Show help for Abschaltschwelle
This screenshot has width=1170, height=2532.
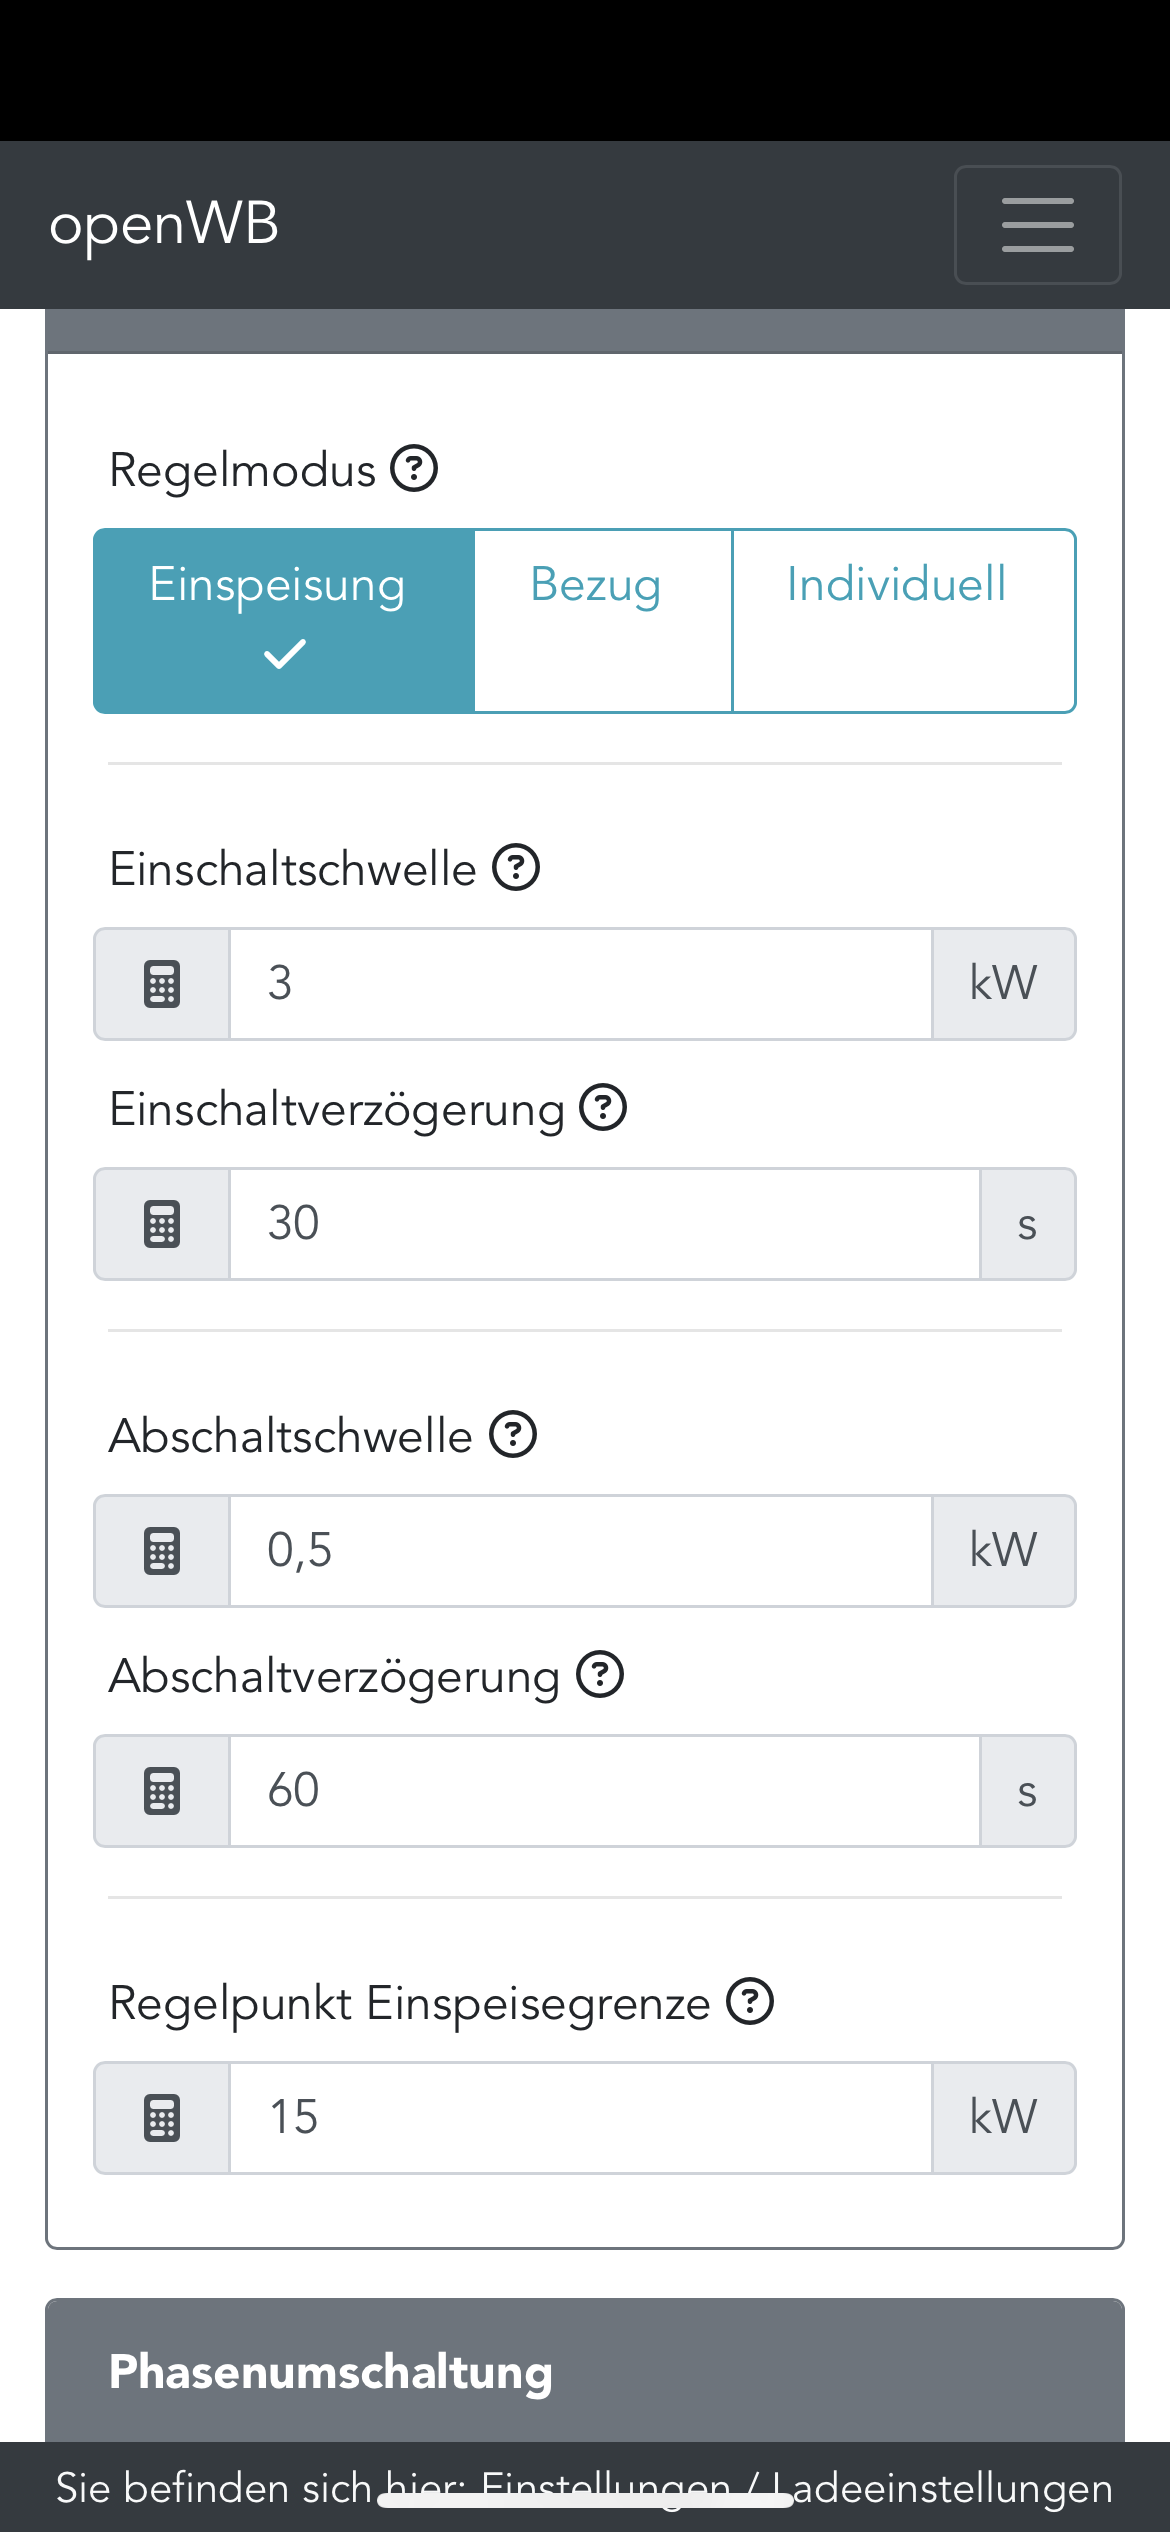click(513, 1435)
